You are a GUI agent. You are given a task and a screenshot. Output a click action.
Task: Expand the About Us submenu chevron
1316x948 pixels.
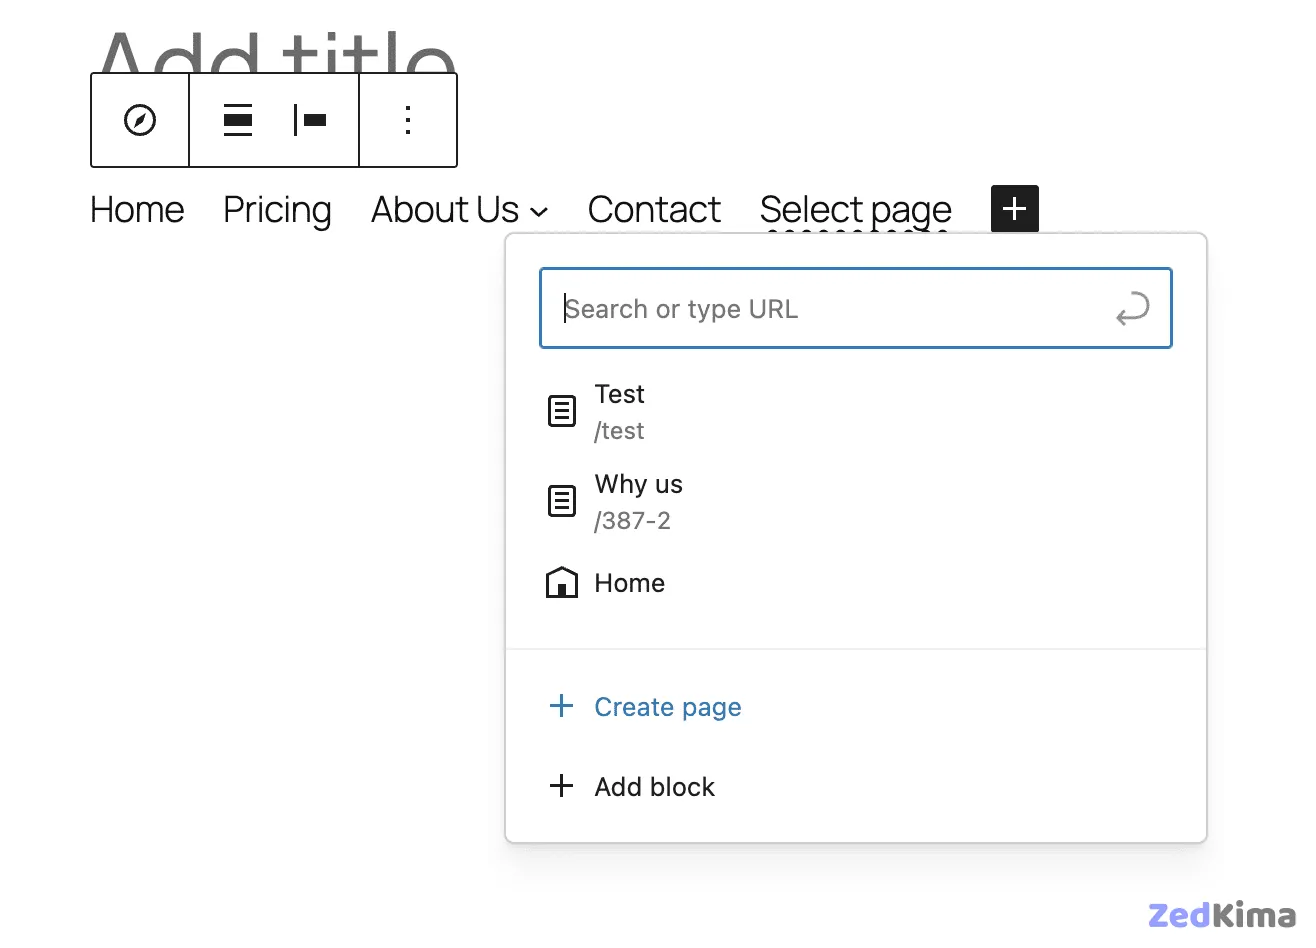pyautogui.click(x=541, y=212)
